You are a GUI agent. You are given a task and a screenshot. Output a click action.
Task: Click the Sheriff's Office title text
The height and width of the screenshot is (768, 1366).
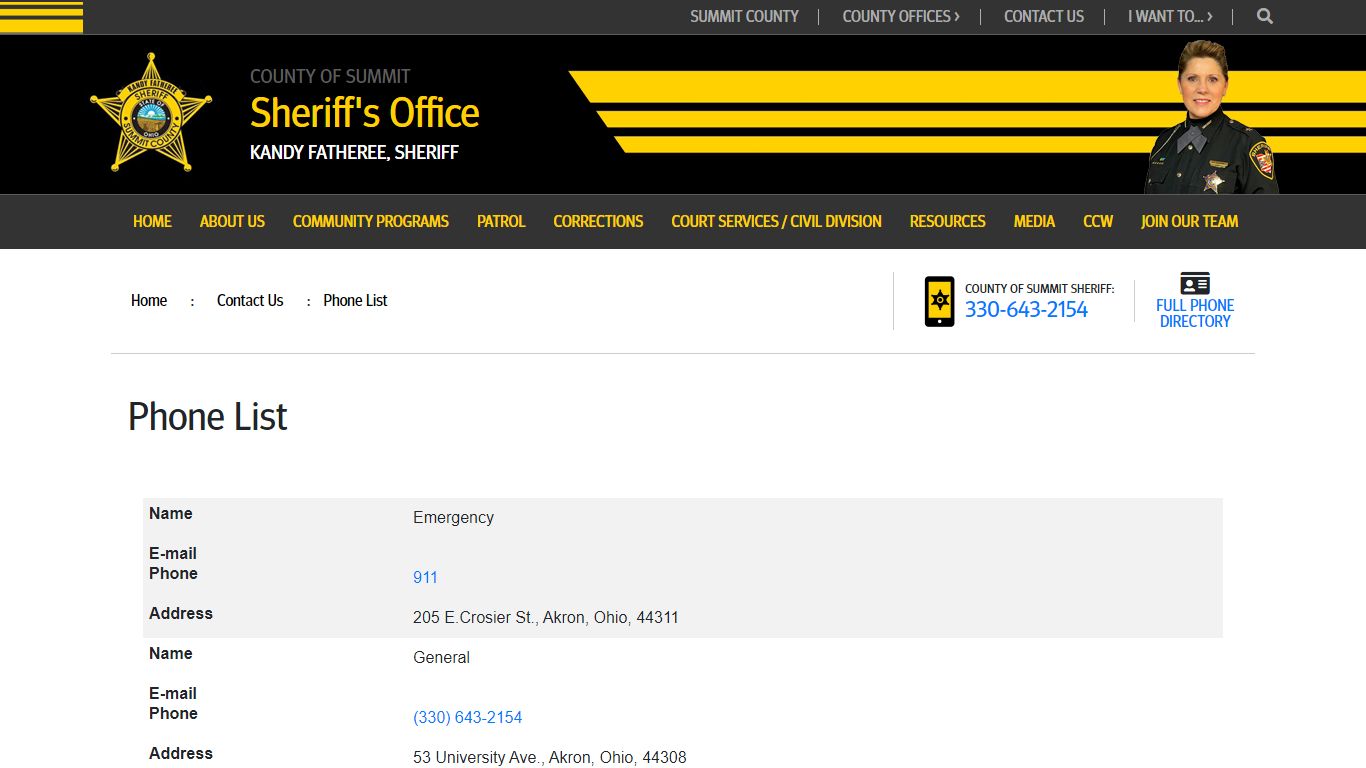pyautogui.click(x=364, y=113)
